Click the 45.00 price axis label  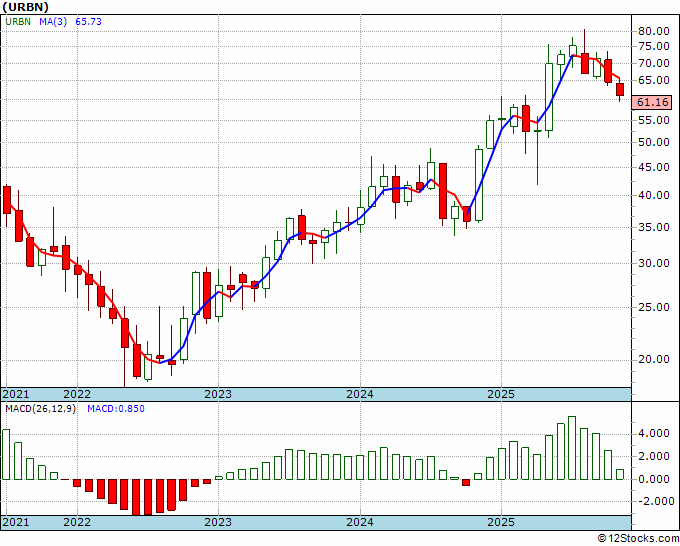654,167
